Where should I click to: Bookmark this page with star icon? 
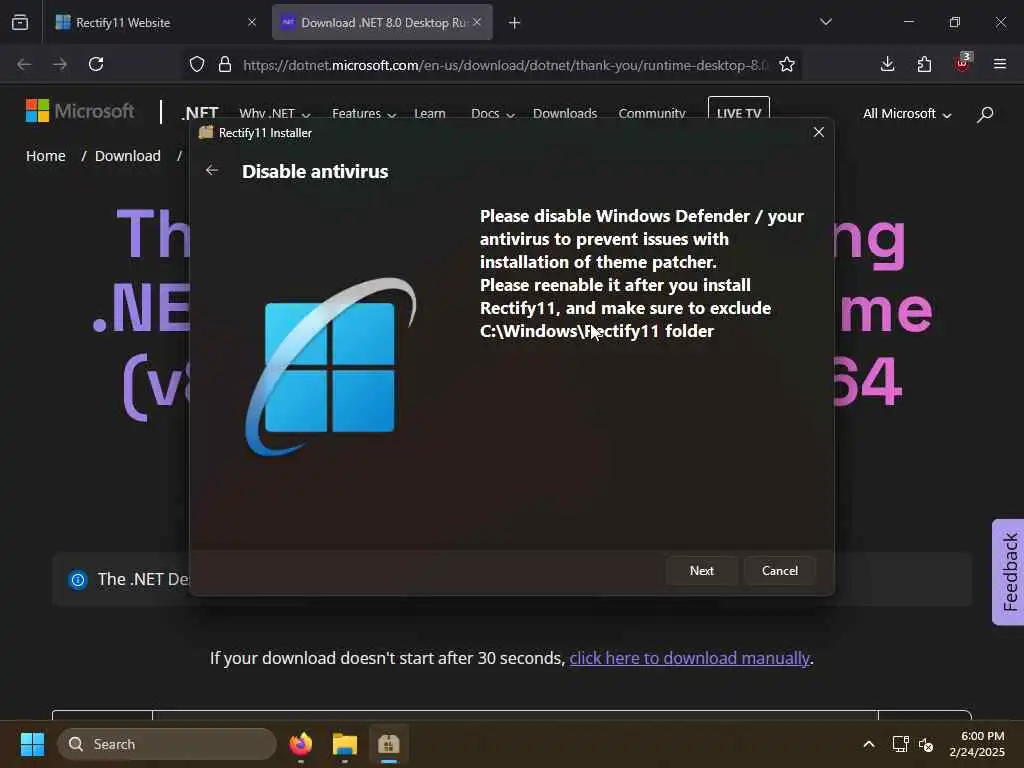click(x=787, y=64)
